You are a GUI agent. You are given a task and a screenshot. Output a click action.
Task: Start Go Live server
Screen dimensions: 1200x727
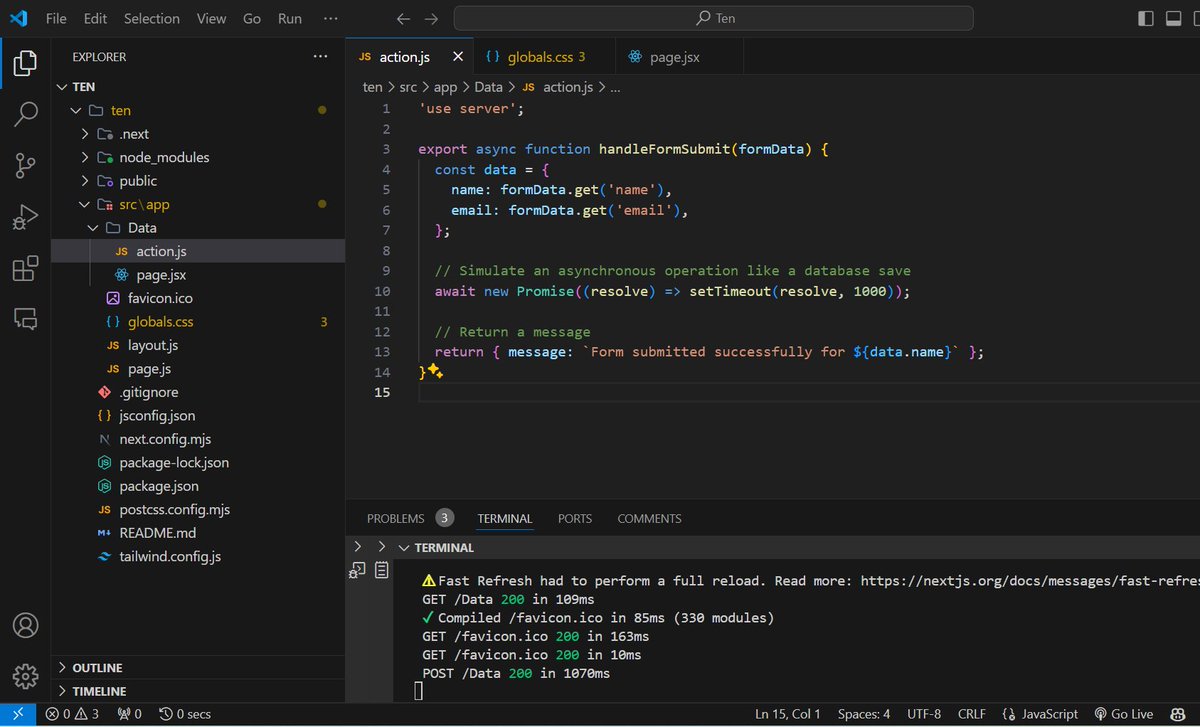click(x=1124, y=714)
